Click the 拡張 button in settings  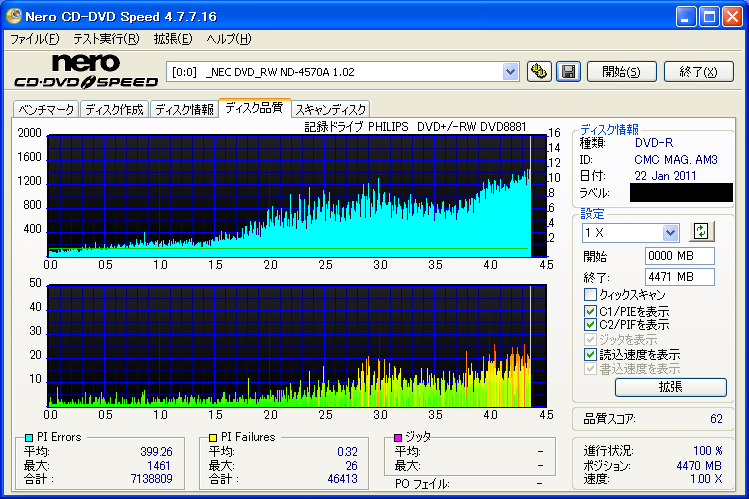pyautogui.click(x=671, y=387)
